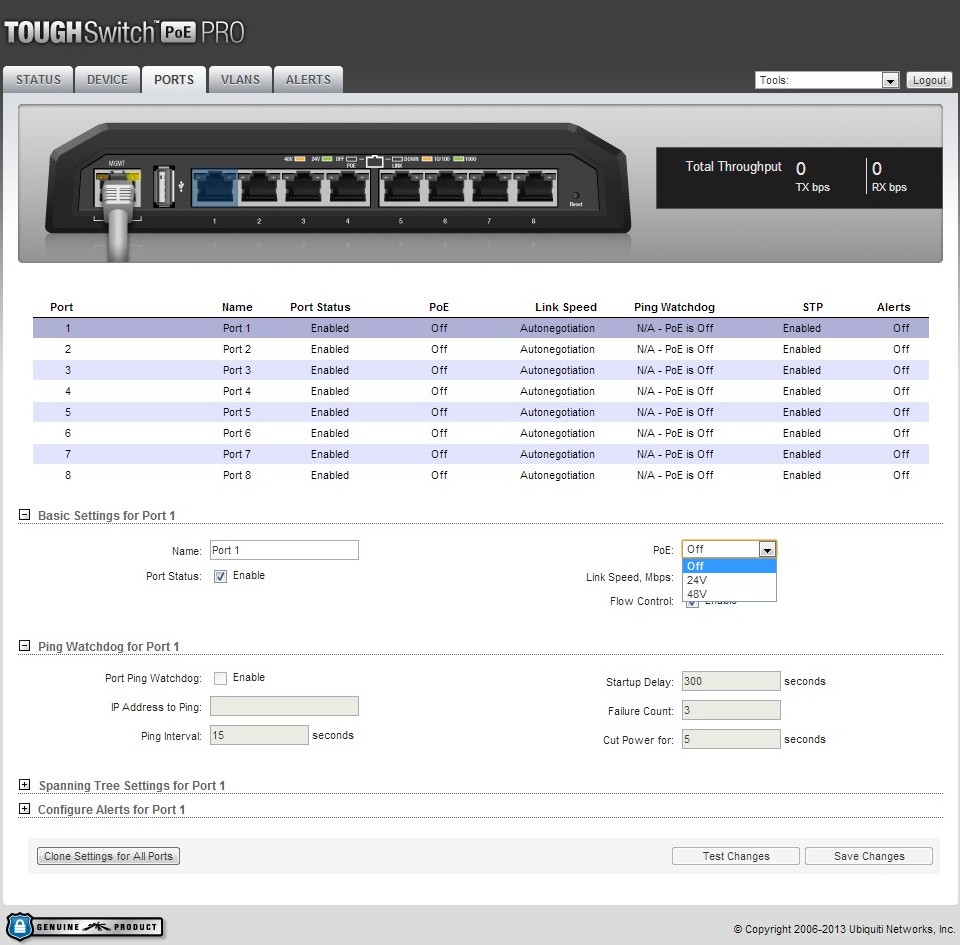The height and width of the screenshot is (945, 960).
Task: Choose 48V in the PoE dropdown list
Action: 729,594
